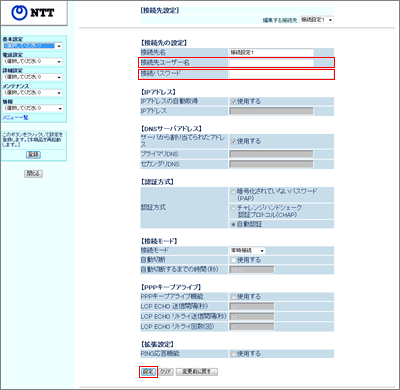Toggle IPアドレスの自動取得 checkbox
The height and width of the screenshot is (390, 400).
coord(234,102)
